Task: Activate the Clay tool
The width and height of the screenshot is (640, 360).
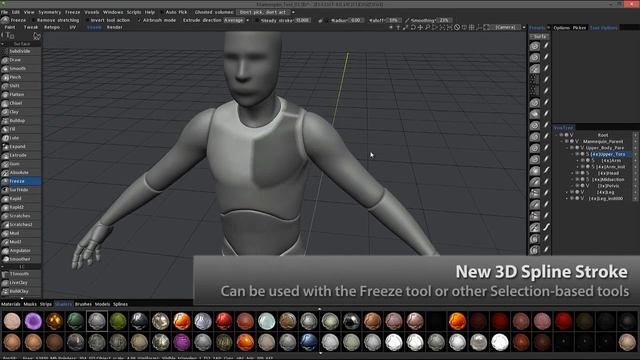Action: [x=21, y=112]
